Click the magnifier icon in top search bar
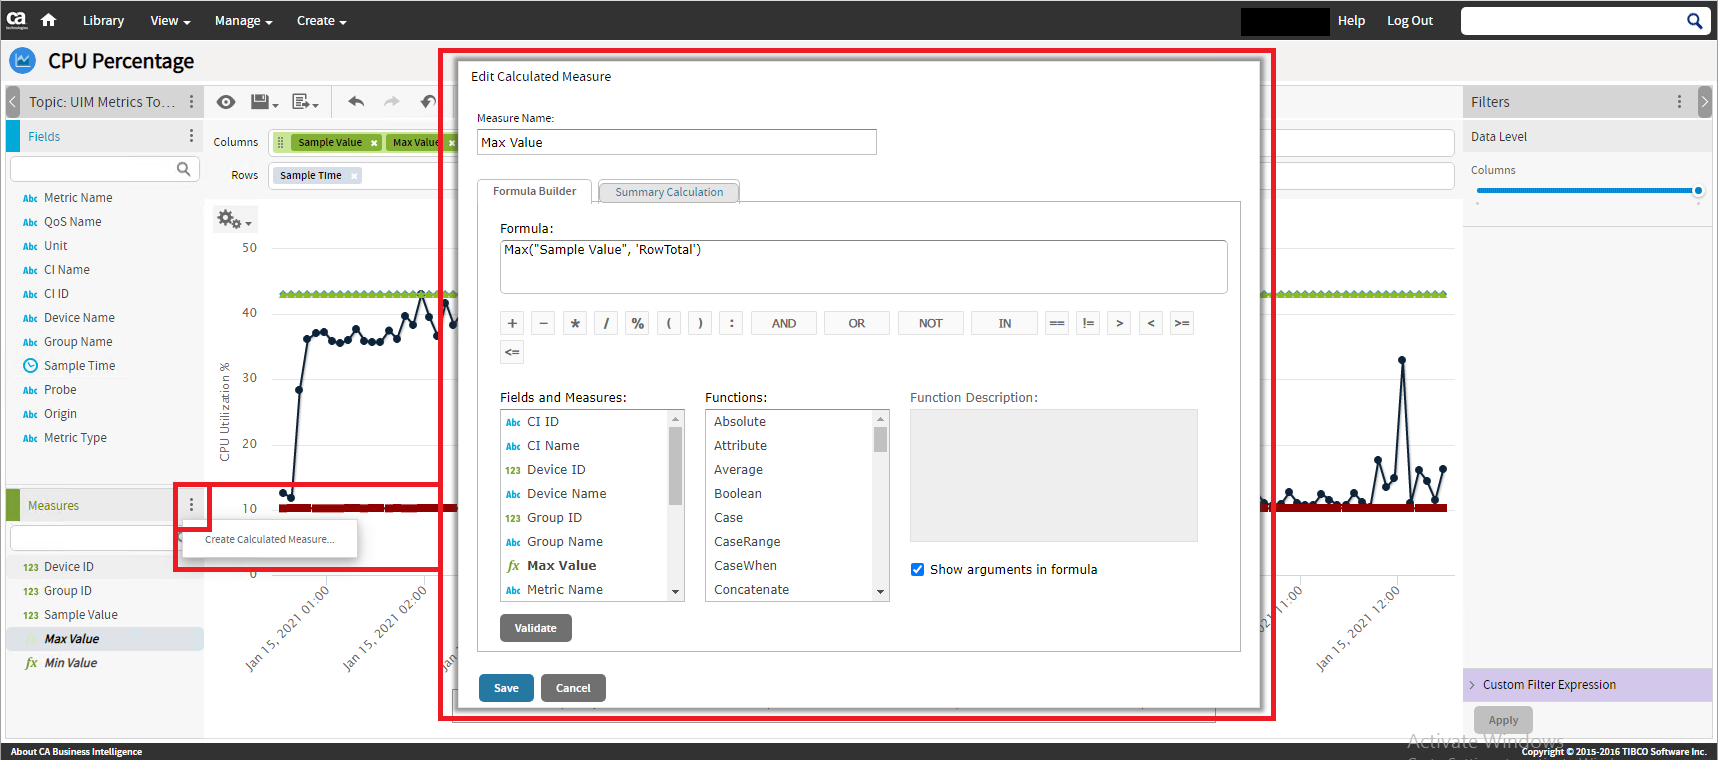 pyautogui.click(x=1694, y=21)
